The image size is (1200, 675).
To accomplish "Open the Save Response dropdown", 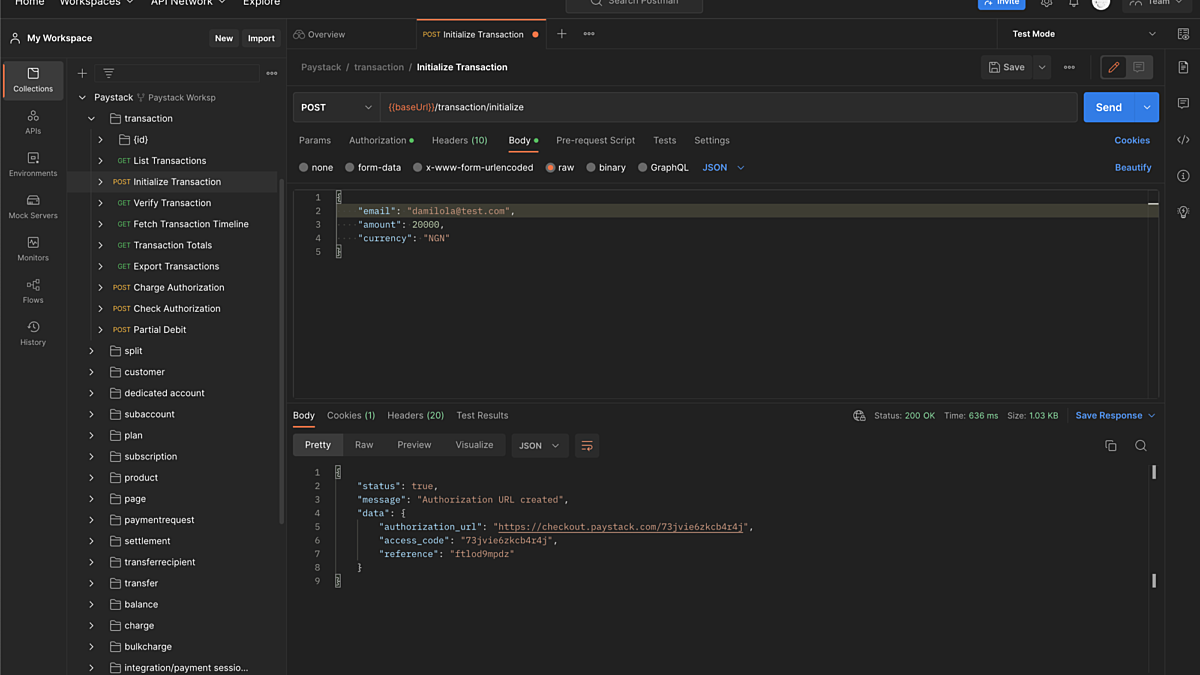I will 1115,416.
